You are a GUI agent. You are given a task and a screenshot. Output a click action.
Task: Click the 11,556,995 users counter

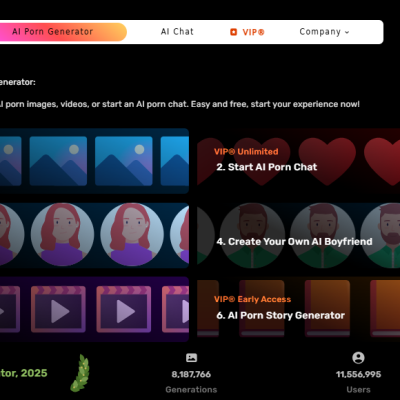point(358,374)
